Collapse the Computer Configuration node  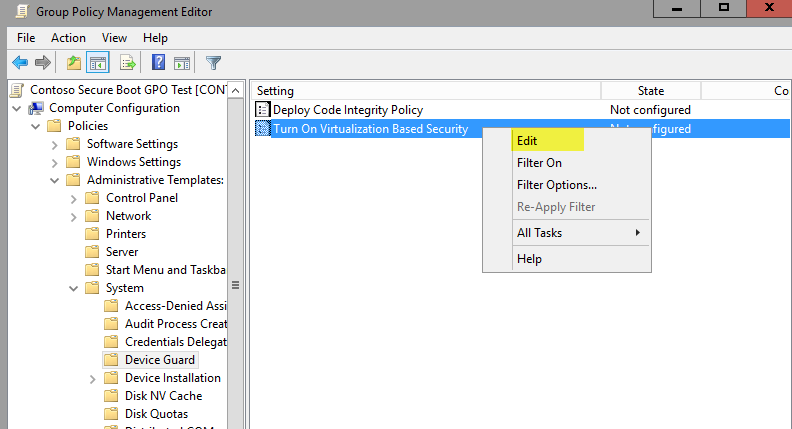coord(17,109)
